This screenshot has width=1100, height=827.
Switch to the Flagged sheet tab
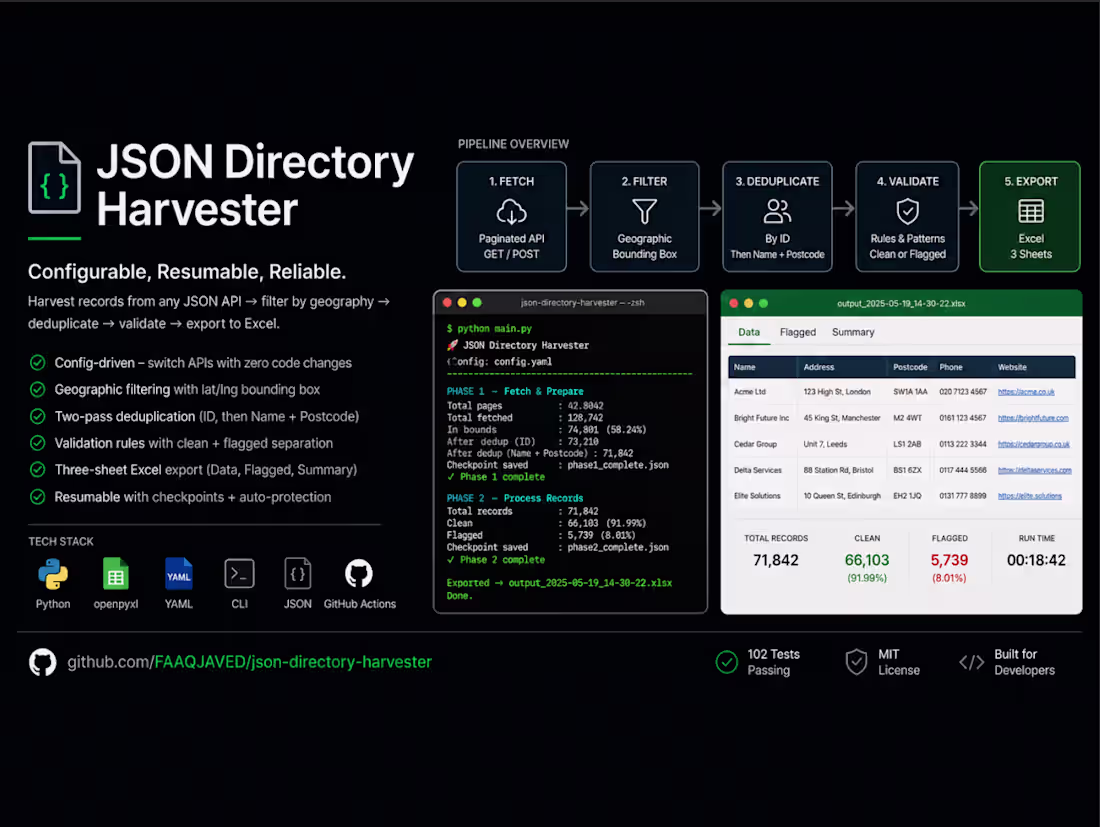point(798,332)
